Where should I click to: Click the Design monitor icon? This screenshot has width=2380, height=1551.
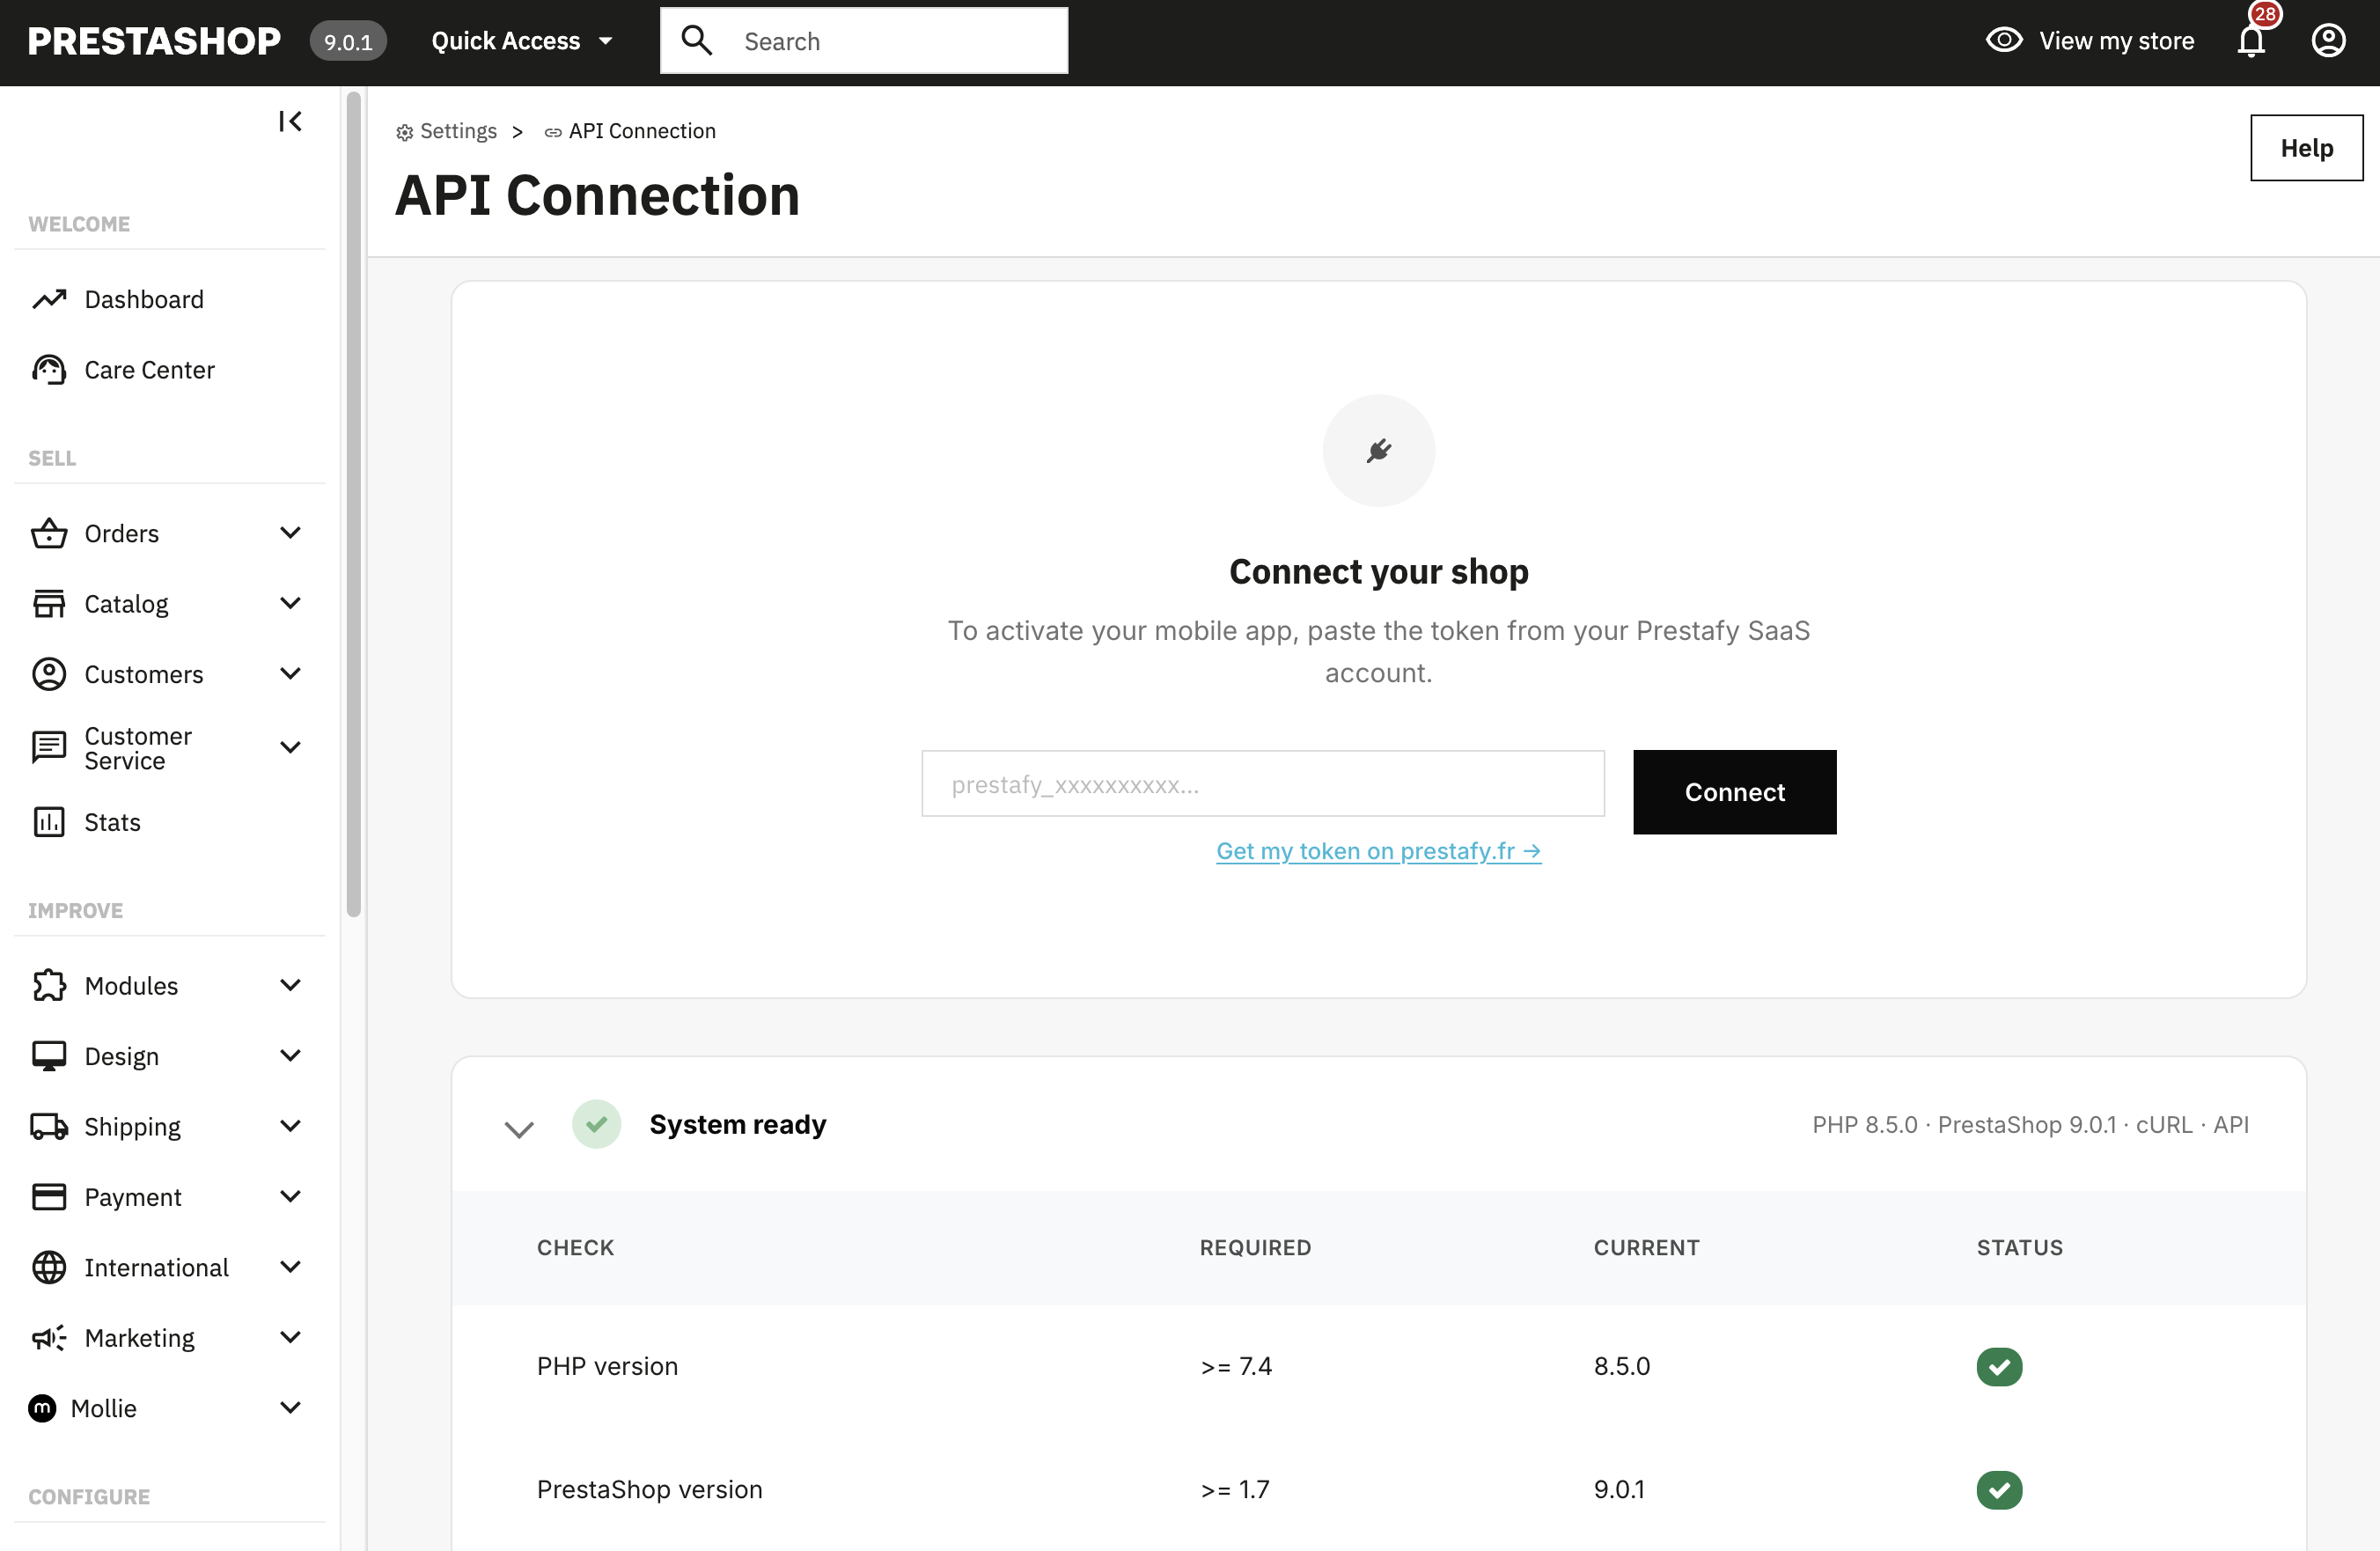pos(49,1056)
